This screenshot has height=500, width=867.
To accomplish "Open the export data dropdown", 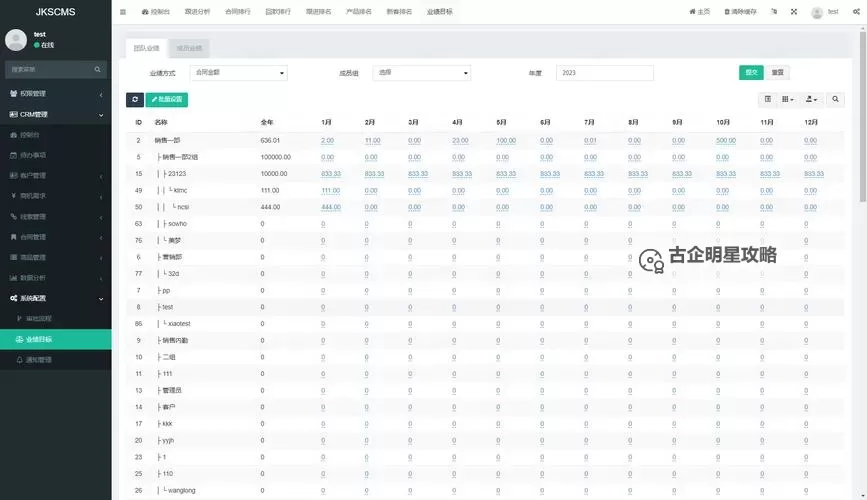I will (812, 99).
